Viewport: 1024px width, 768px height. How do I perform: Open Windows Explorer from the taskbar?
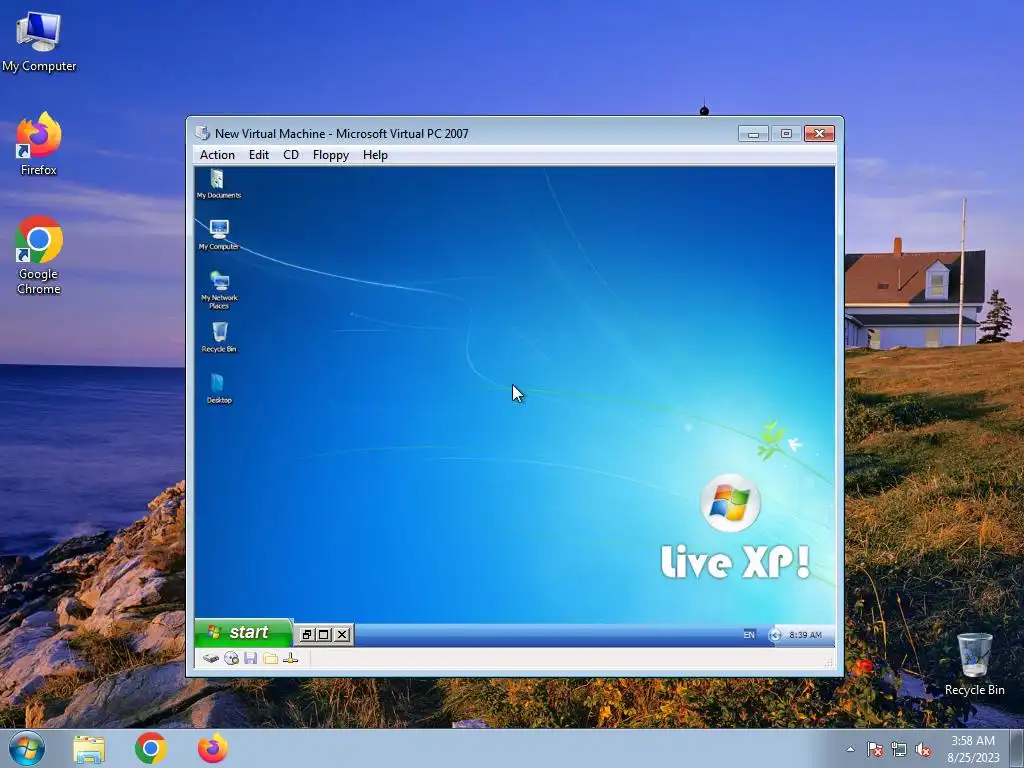(89, 749)
